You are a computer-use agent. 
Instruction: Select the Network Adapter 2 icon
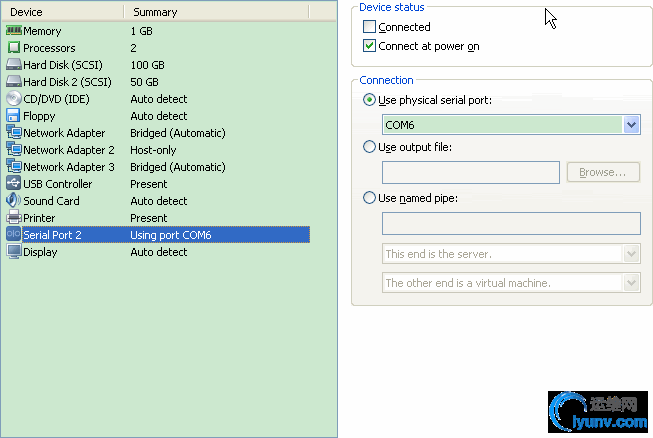pos(14,149)
